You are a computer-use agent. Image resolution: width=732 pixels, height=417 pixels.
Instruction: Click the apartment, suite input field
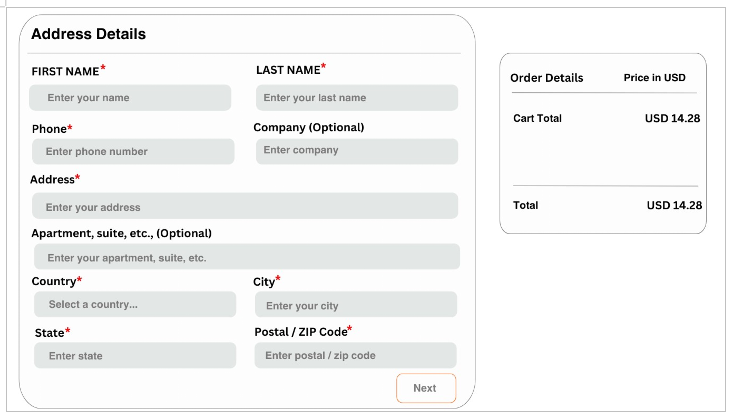click(246, 257)
